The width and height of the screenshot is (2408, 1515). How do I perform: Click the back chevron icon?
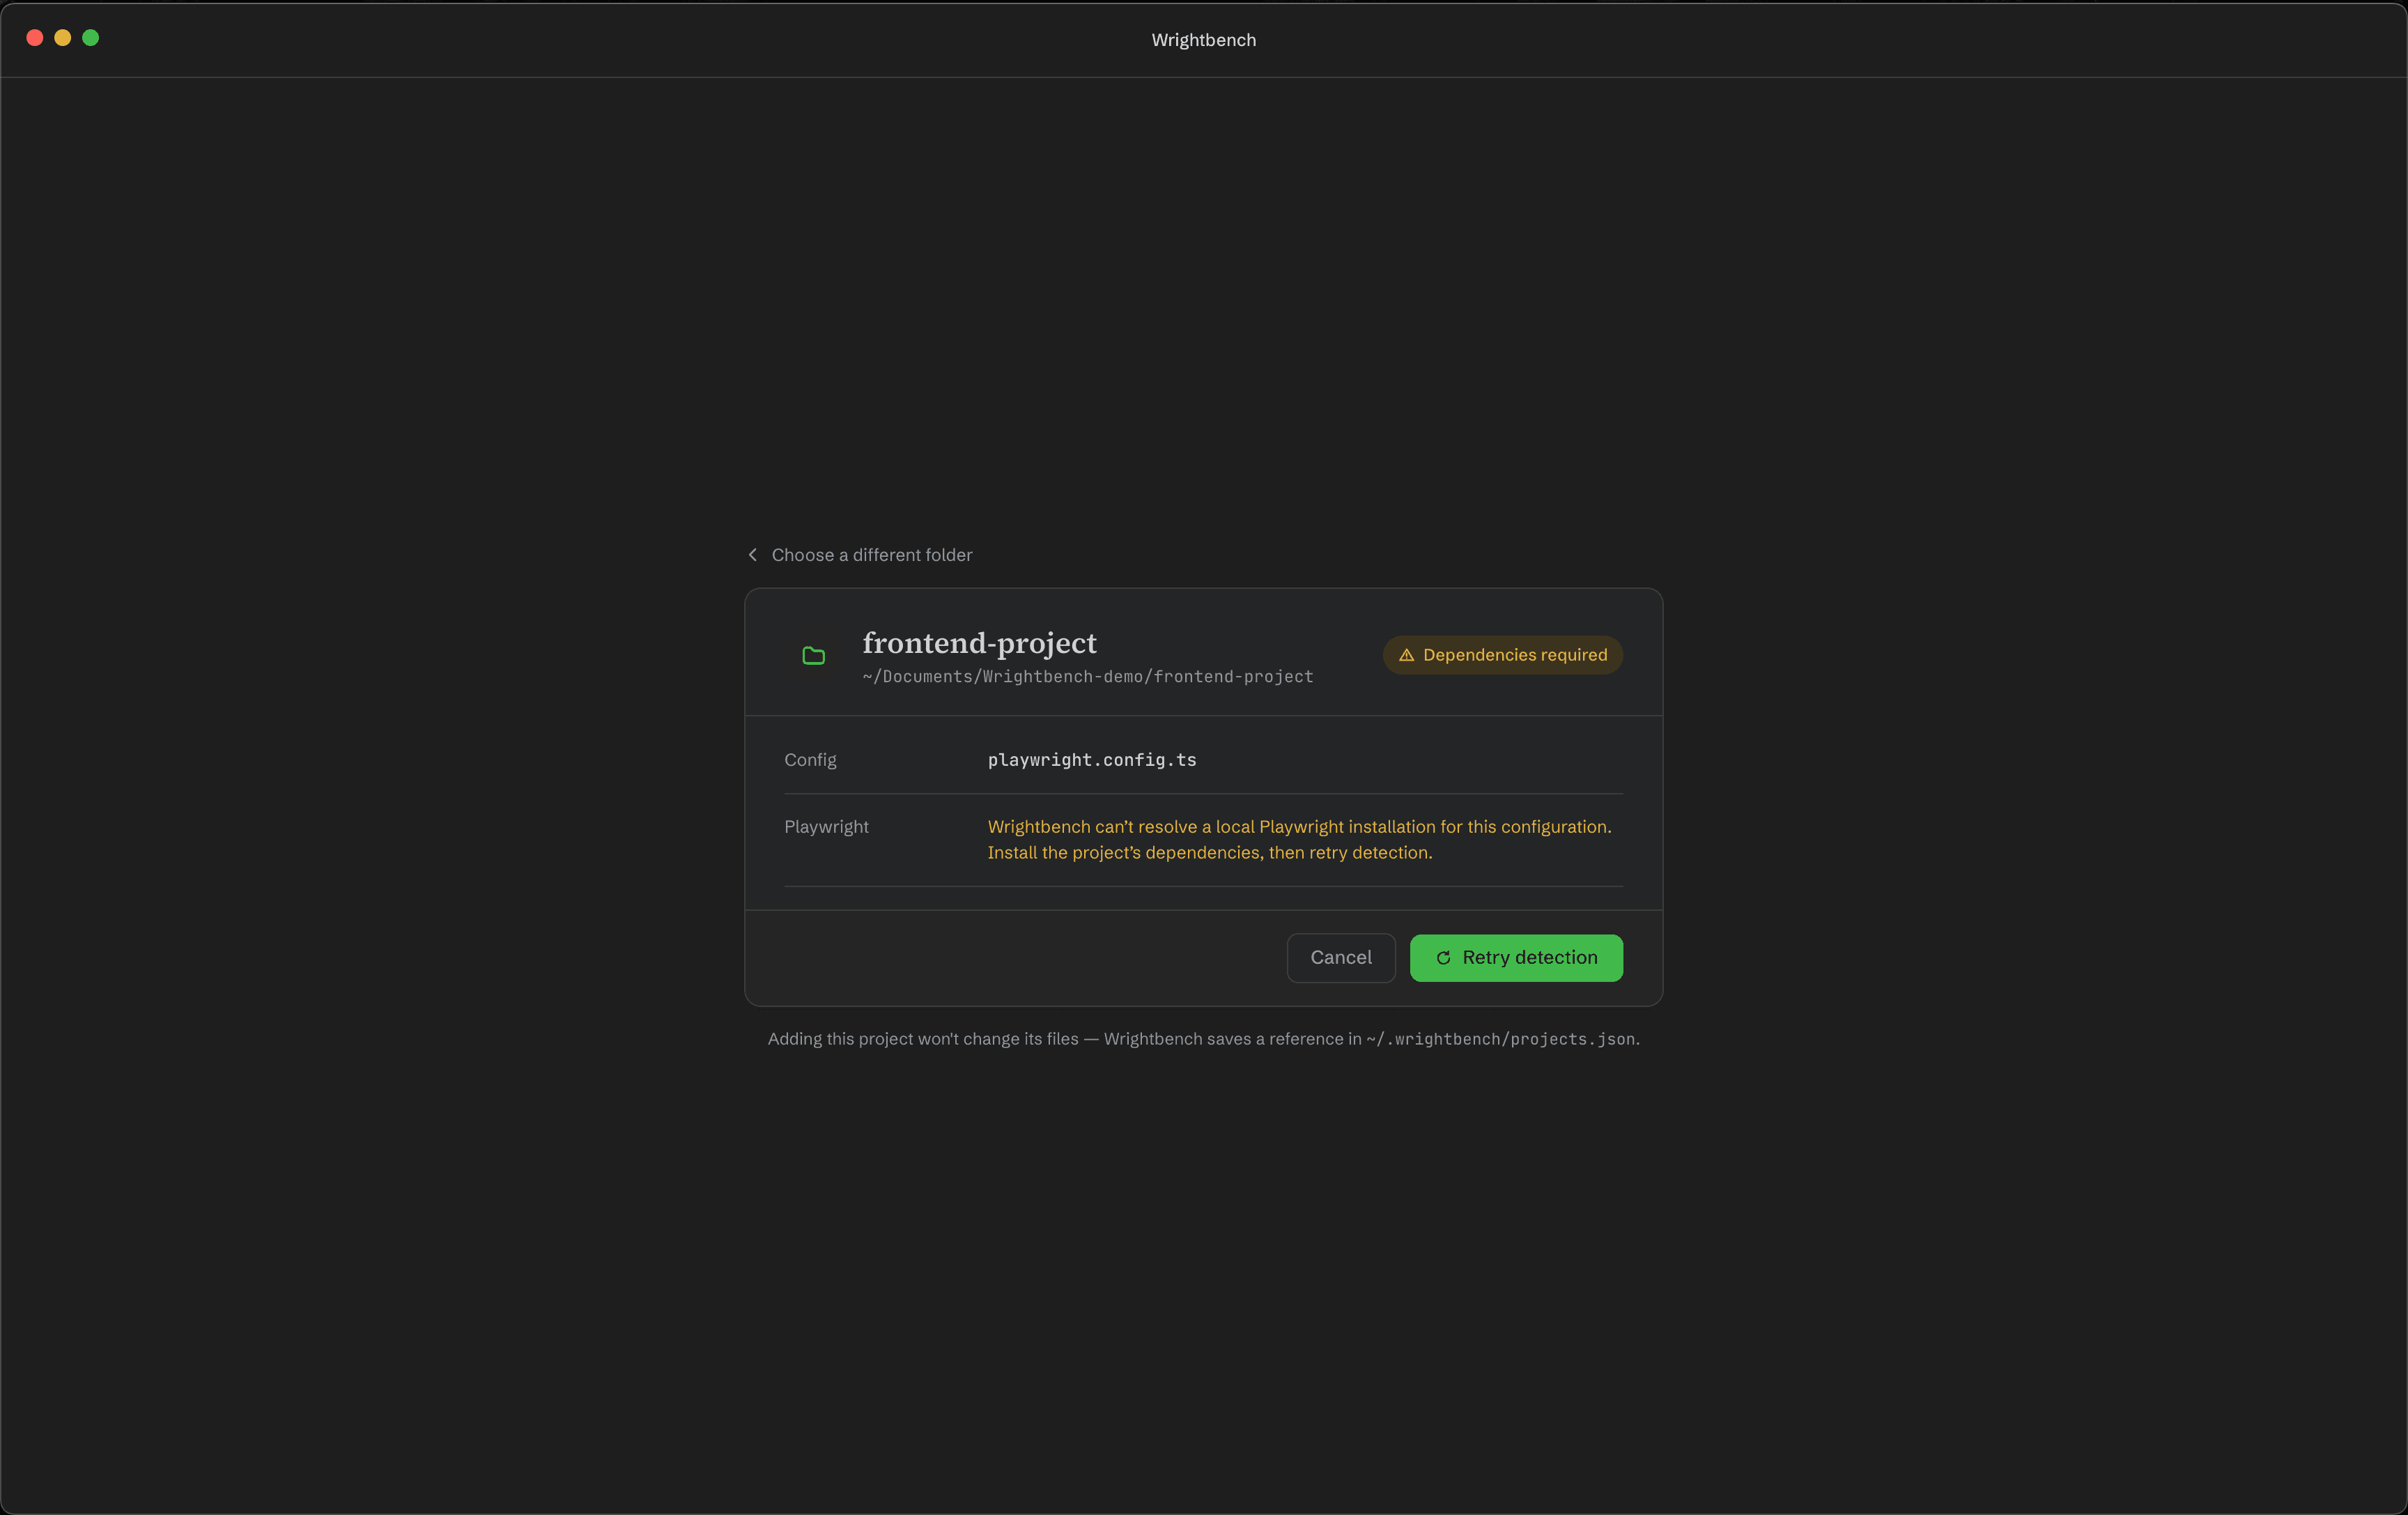click(x=753, y=555)
